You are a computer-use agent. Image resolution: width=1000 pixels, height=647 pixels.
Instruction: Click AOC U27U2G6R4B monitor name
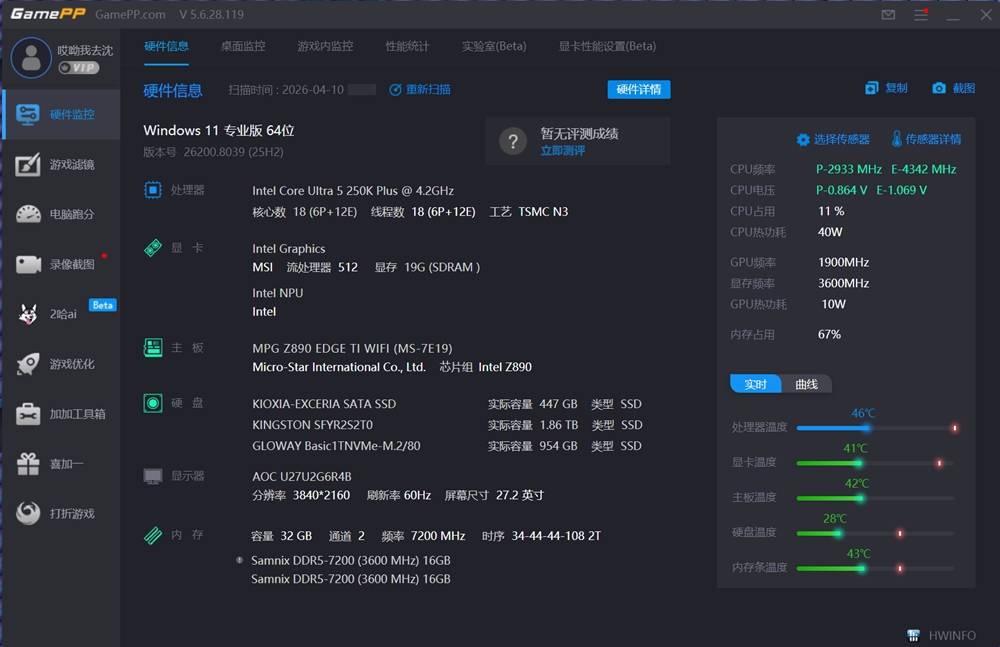[302, 477]
